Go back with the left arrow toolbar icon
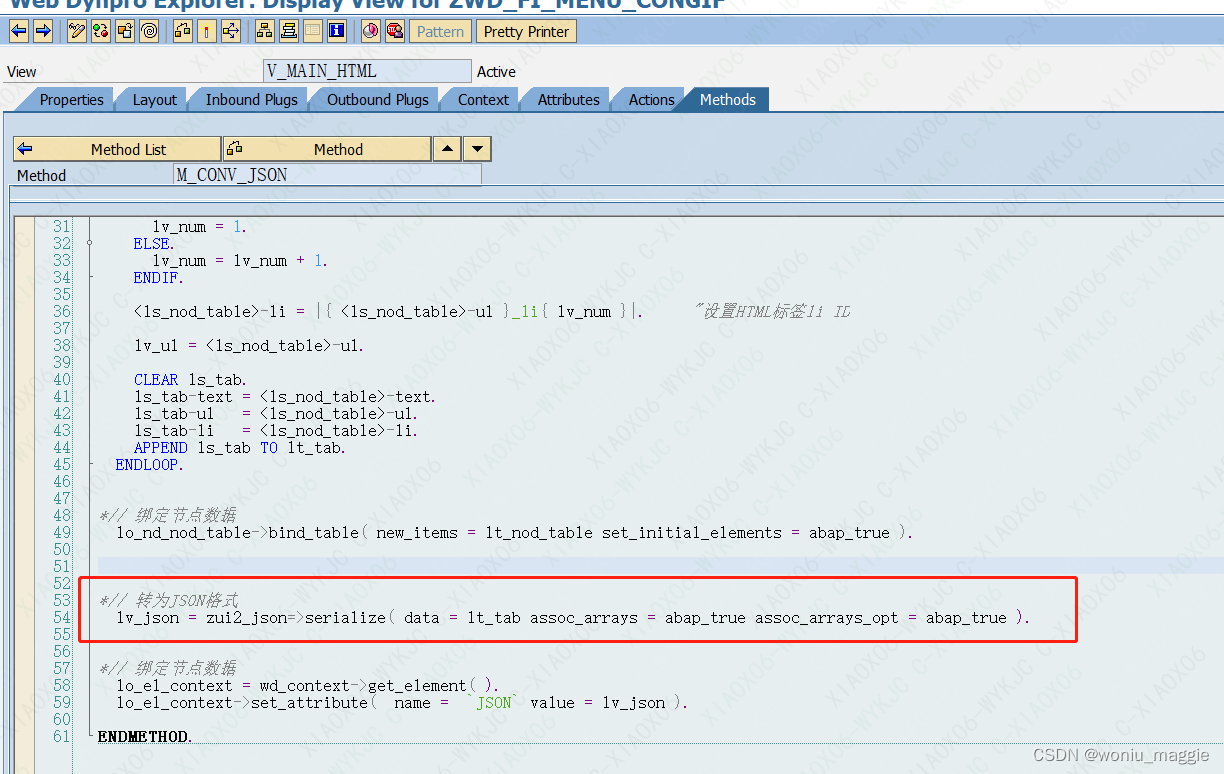This screenshot has width=1224, height=774. (18, 31)
